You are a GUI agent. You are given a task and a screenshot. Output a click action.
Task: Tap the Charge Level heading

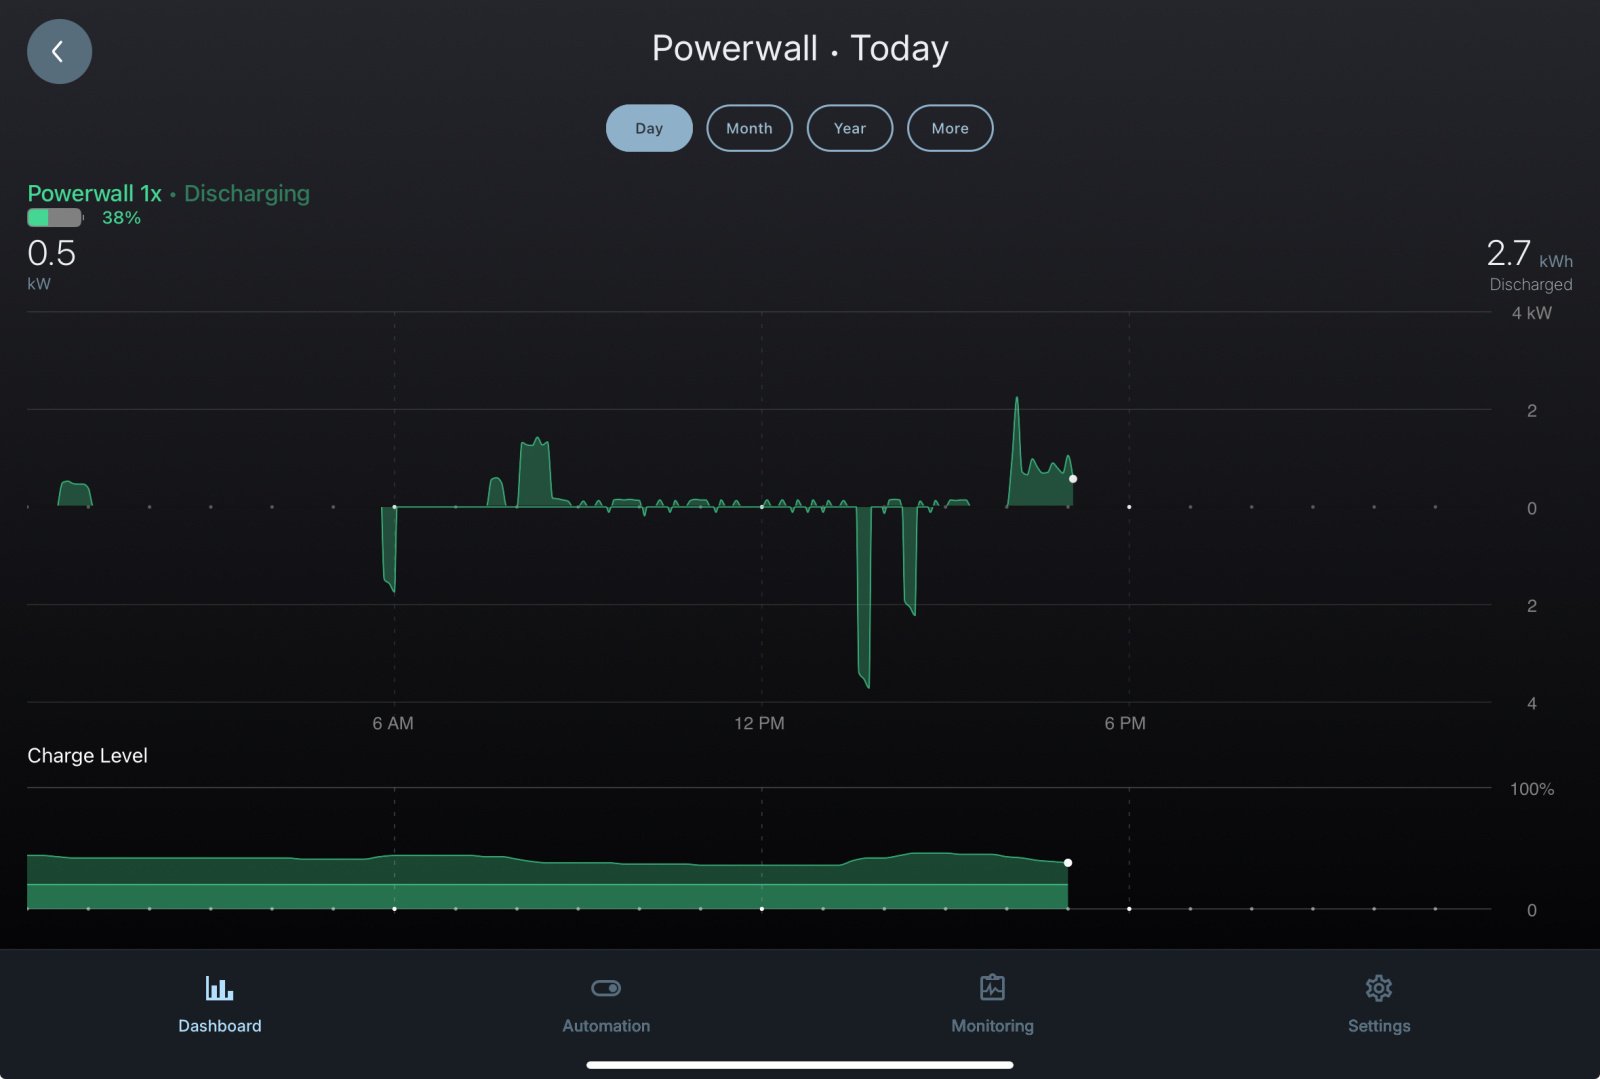[x=87, y=756]
